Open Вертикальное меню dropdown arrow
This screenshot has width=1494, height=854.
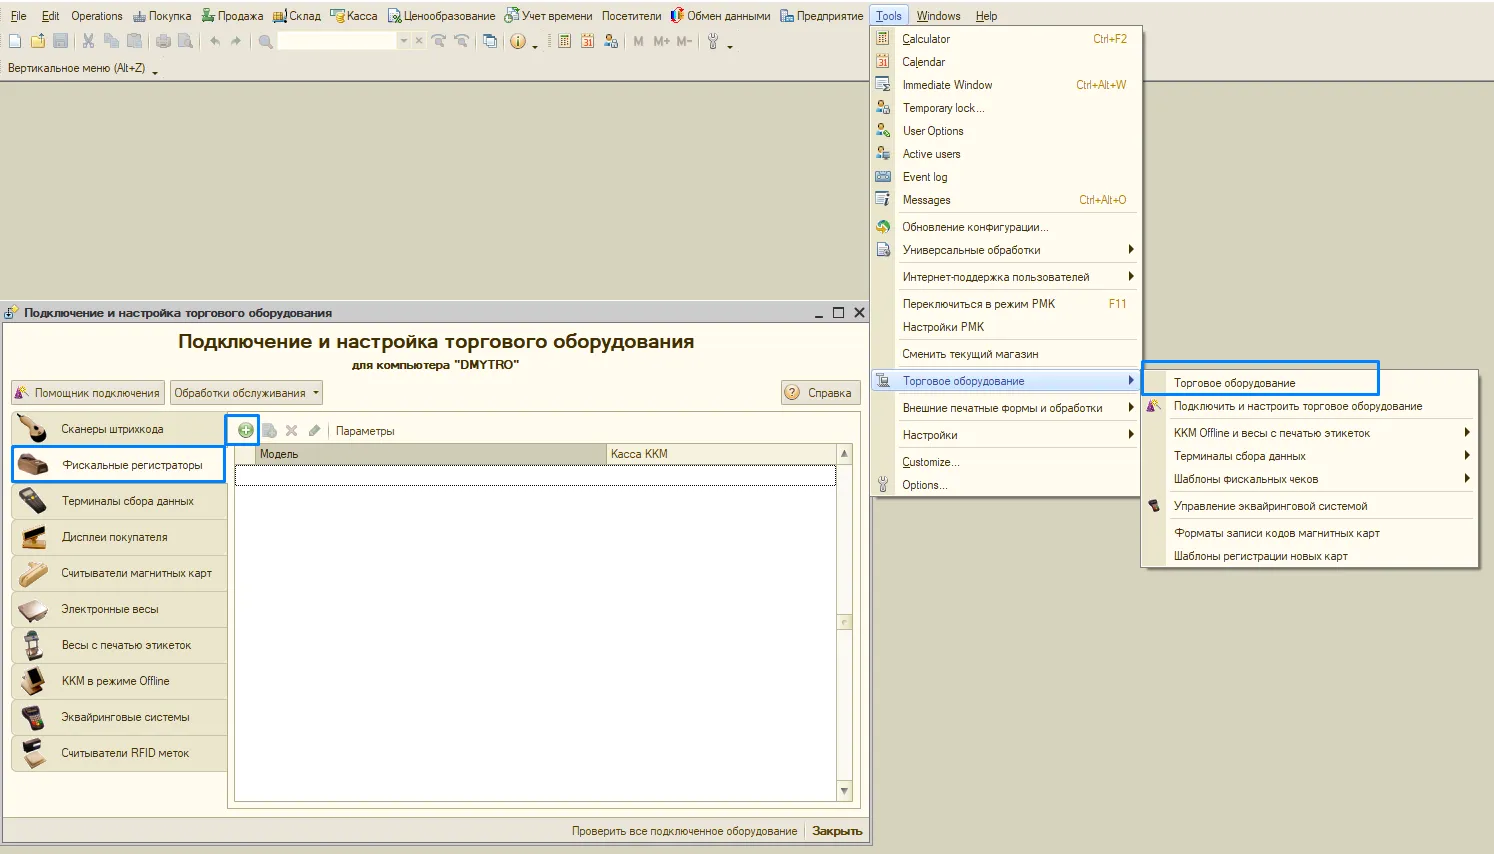click(155, 71)
